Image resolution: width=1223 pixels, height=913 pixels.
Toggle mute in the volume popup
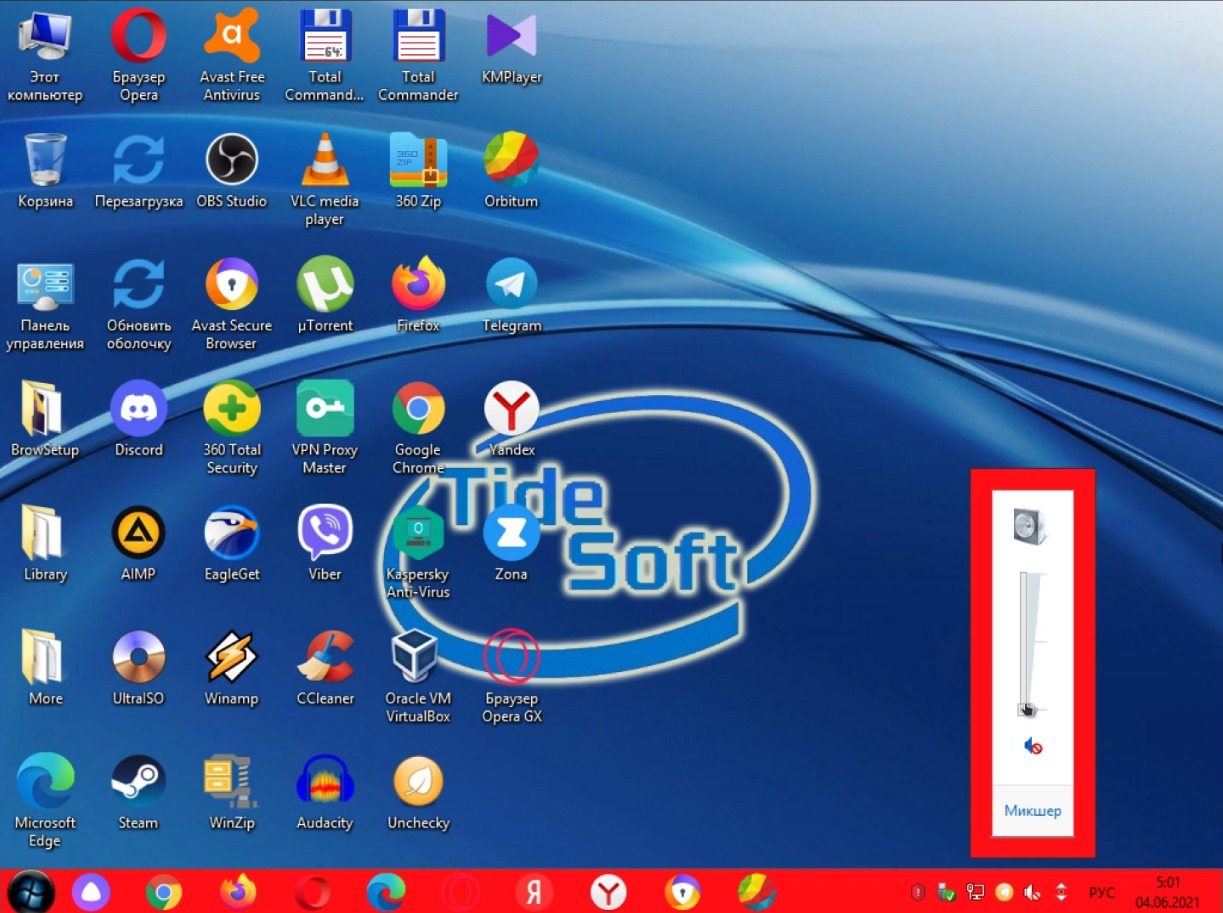pyautogui.click(x=1033, y=746)
